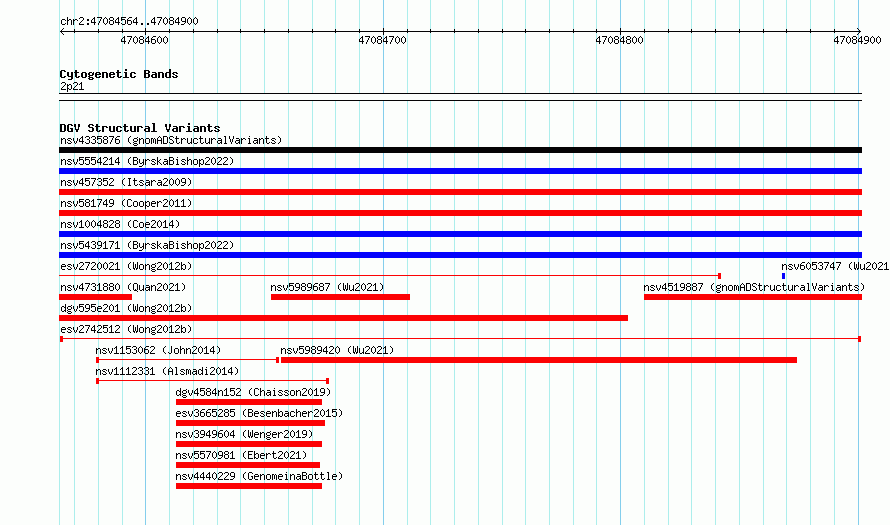Click the thin red nsv1153062 line
The height and width of the screenshot is (525, 890).
tap(187, 360)
